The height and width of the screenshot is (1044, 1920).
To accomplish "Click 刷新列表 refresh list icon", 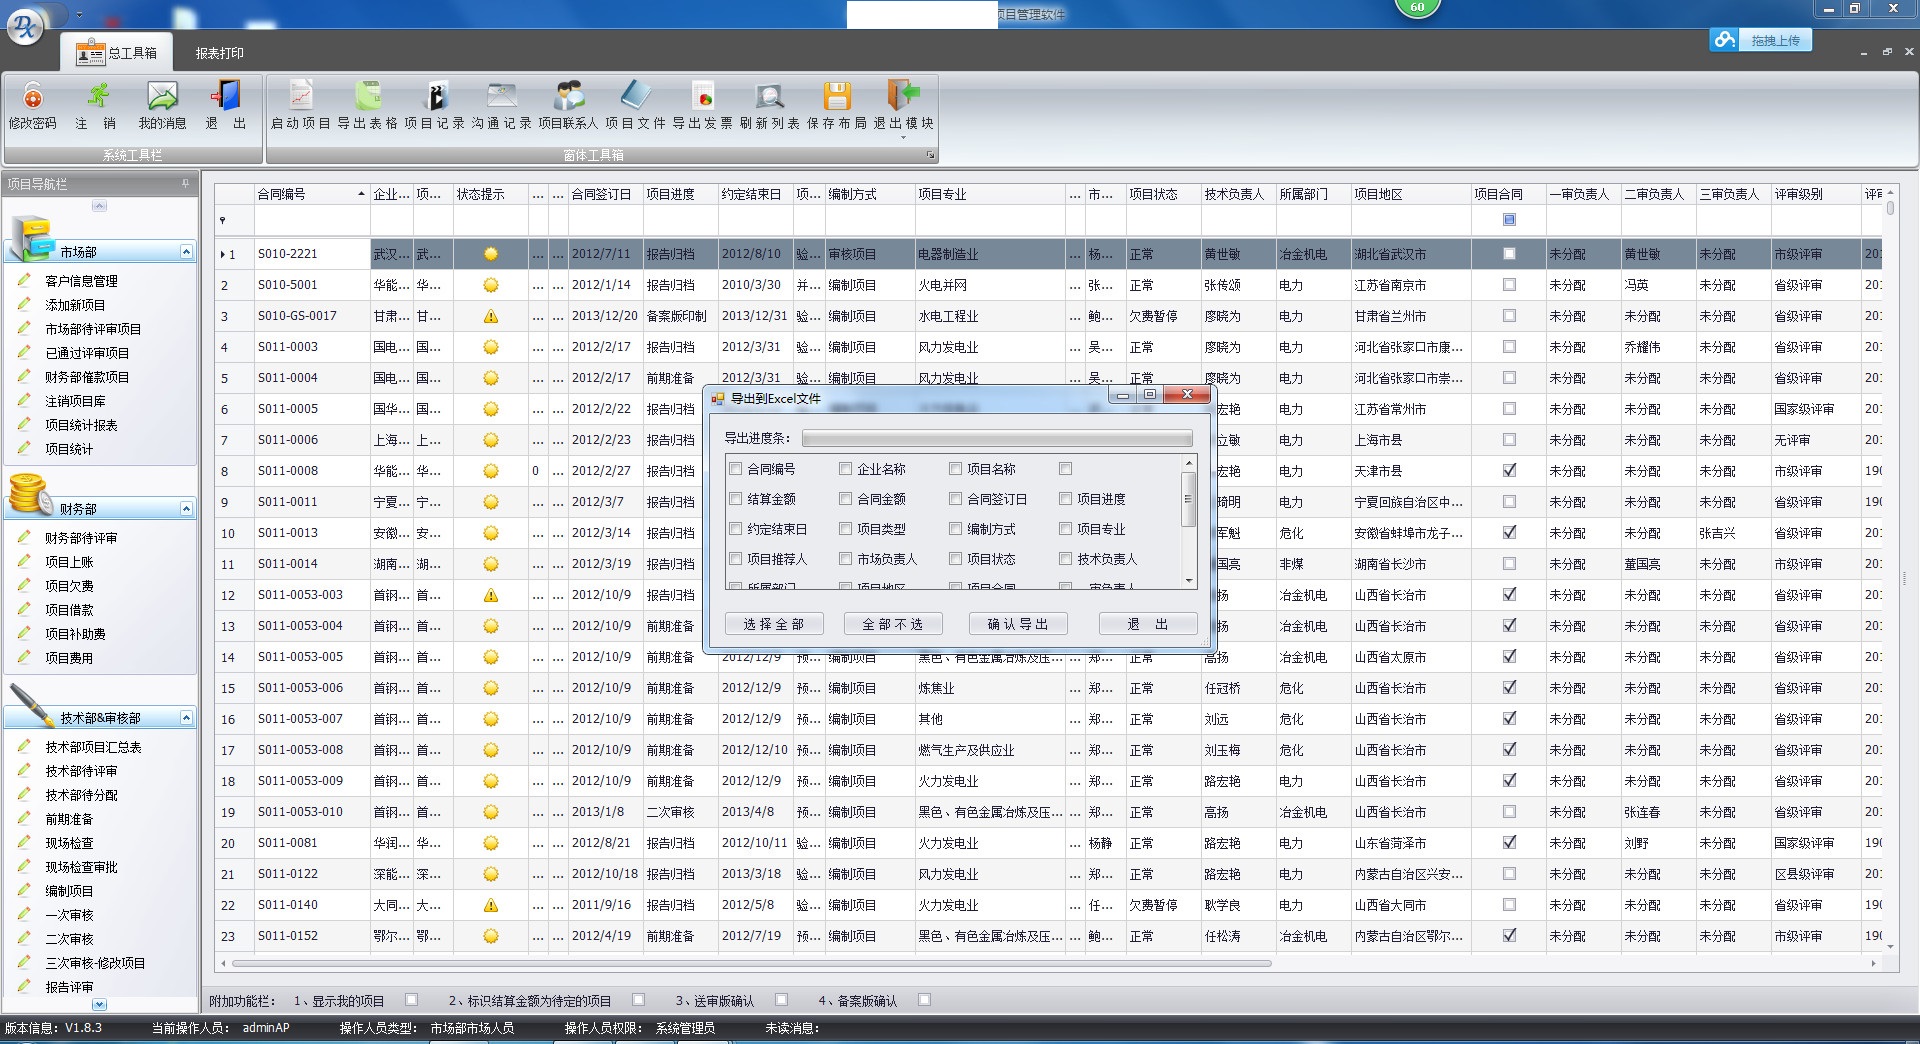I will click(769, 96).
